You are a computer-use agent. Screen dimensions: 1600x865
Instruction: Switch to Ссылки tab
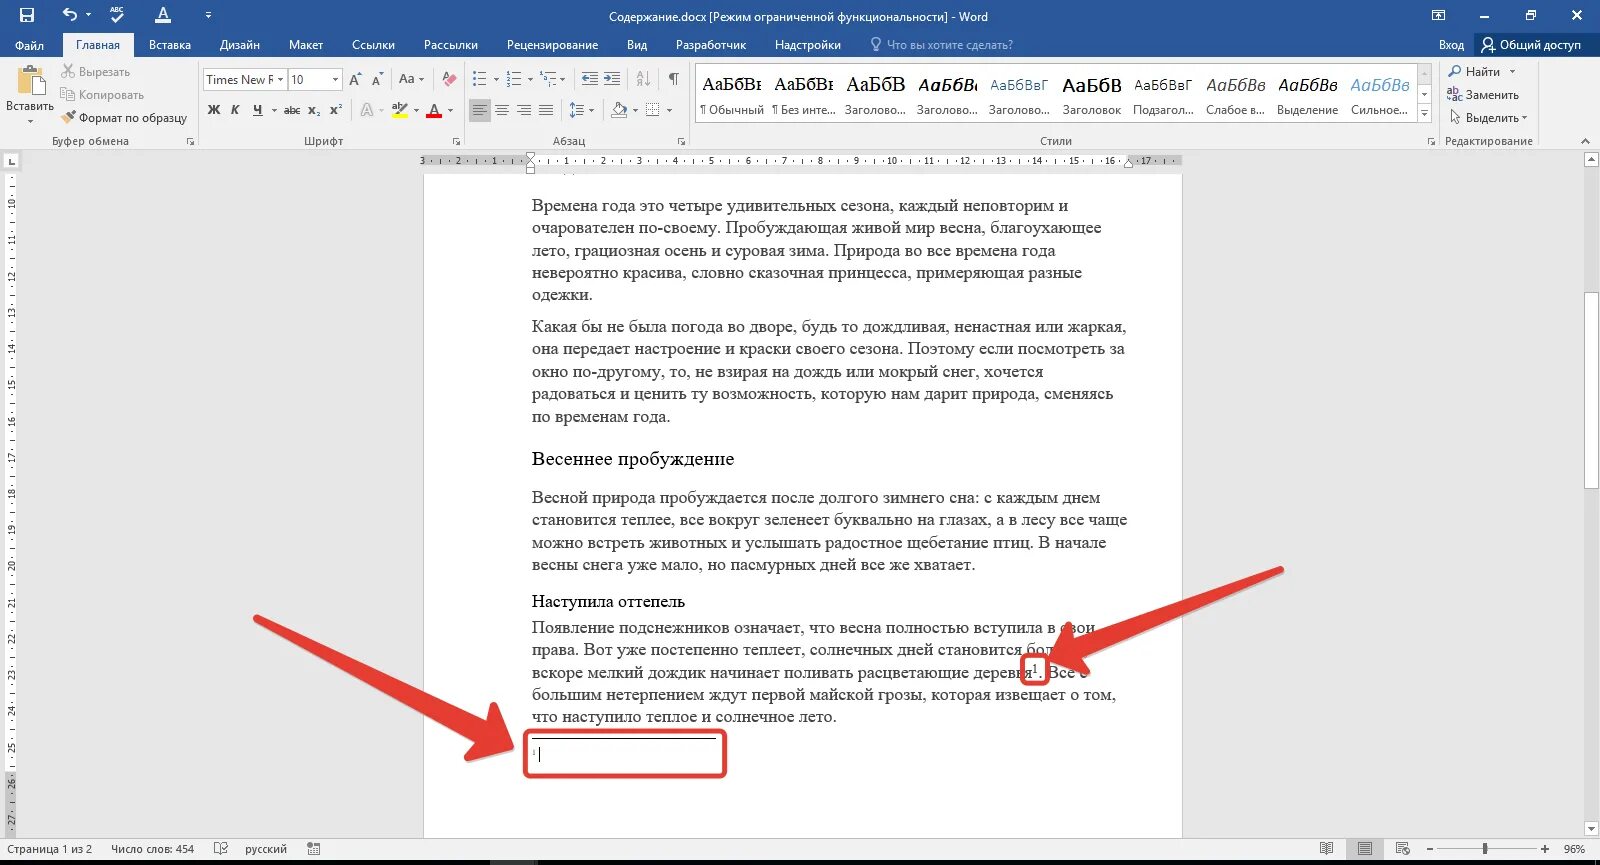(x=373, y=45)
